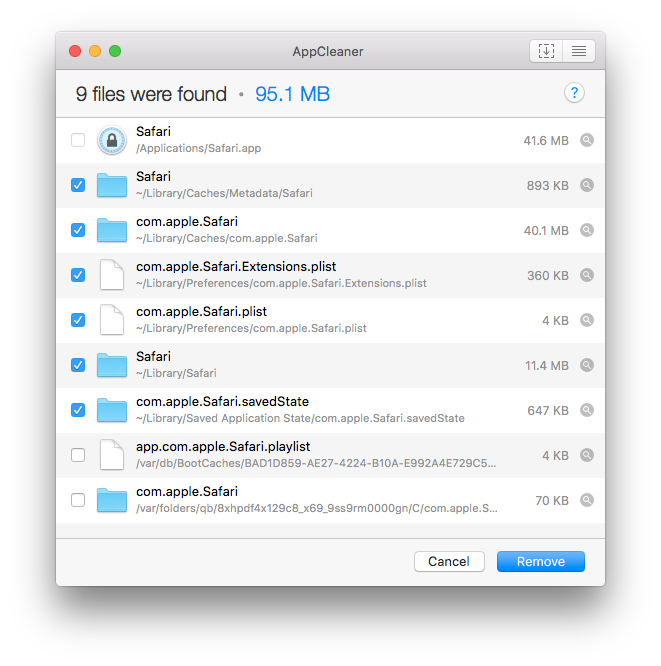The height and width of the screenshot is (666, 661).
Task: Check the app.com.apple.Safari.playlist checkbox
Action: (x=78, y=455)
